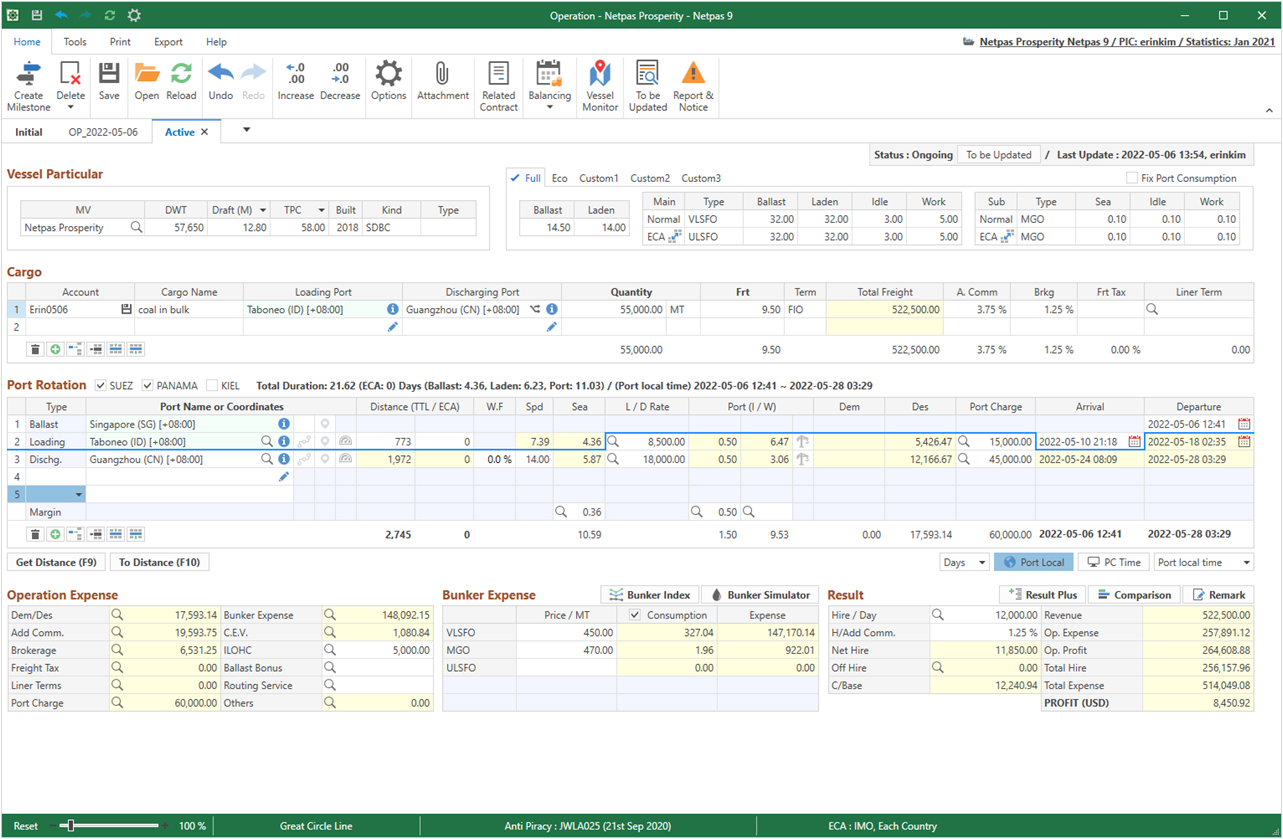The image size is (1283, 839).
Task: Open the Options gear
Action: pyautogui.click(x=388, y=74)
